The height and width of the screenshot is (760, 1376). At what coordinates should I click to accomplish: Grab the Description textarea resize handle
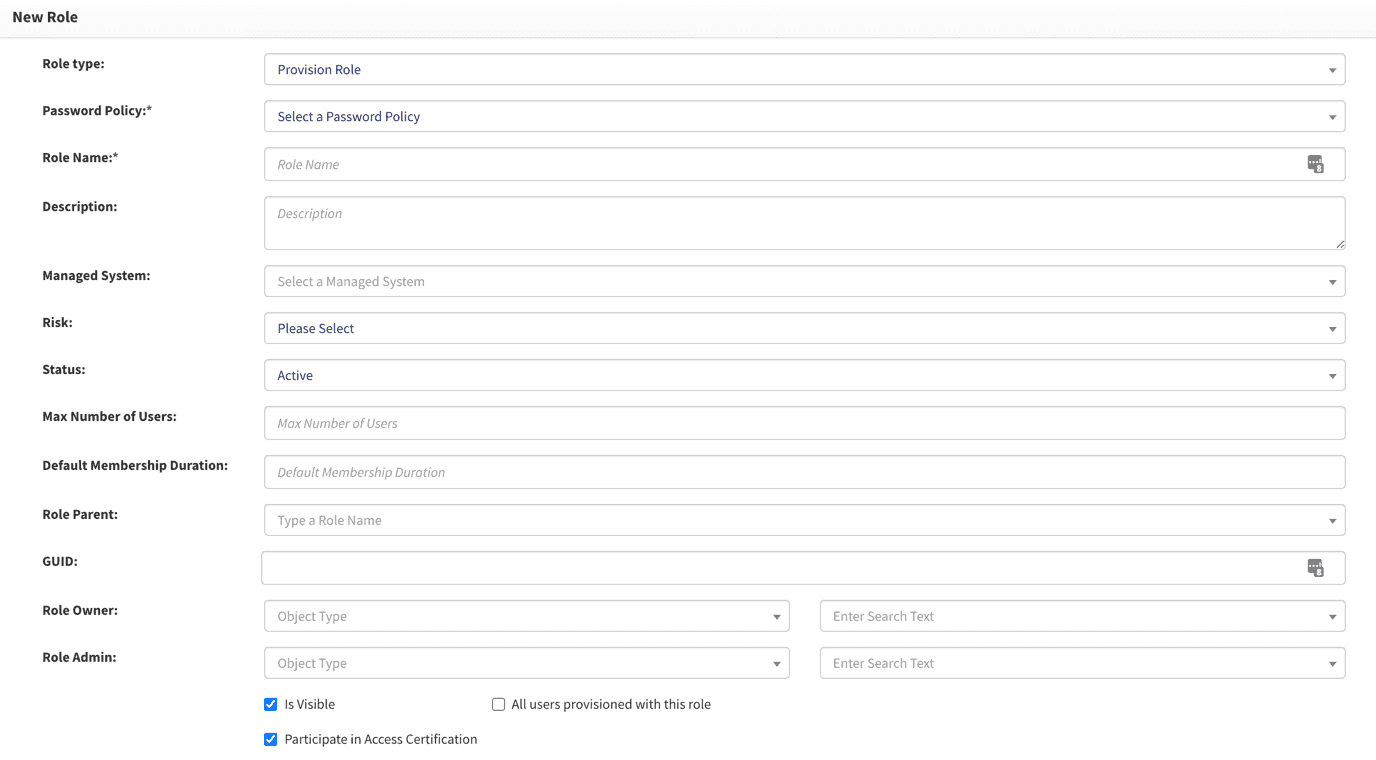[1340, 244]
